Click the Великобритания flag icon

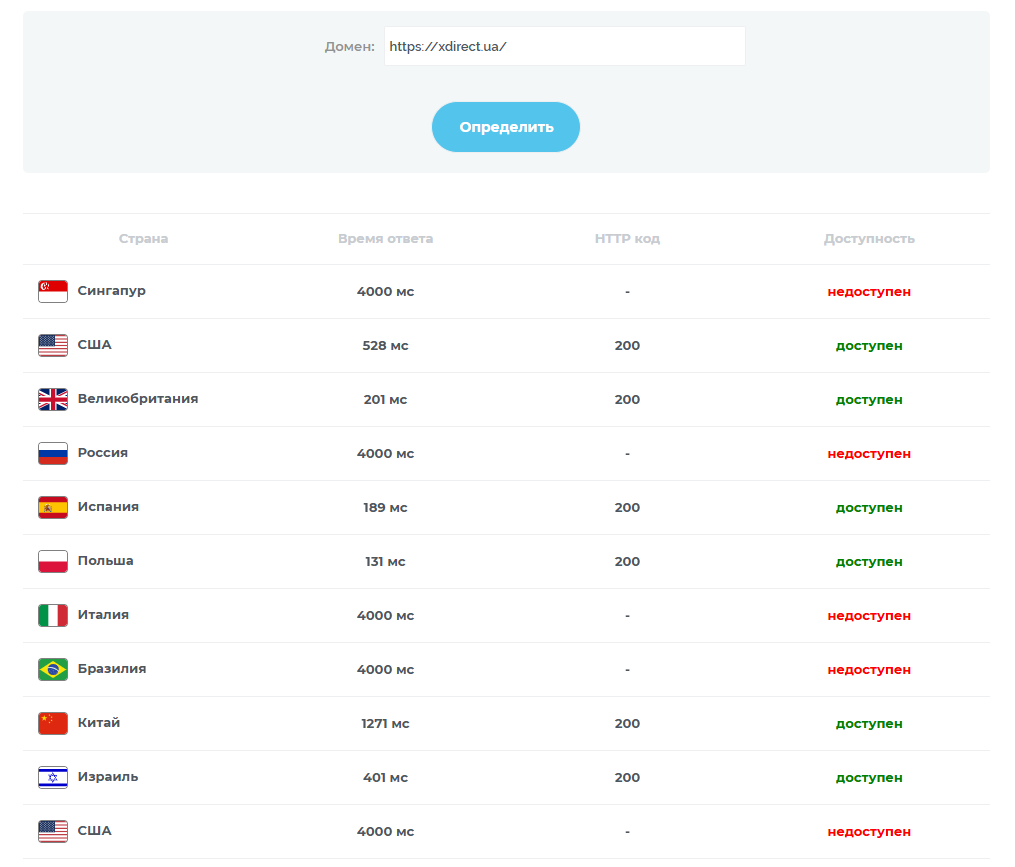tap(53, 400)
